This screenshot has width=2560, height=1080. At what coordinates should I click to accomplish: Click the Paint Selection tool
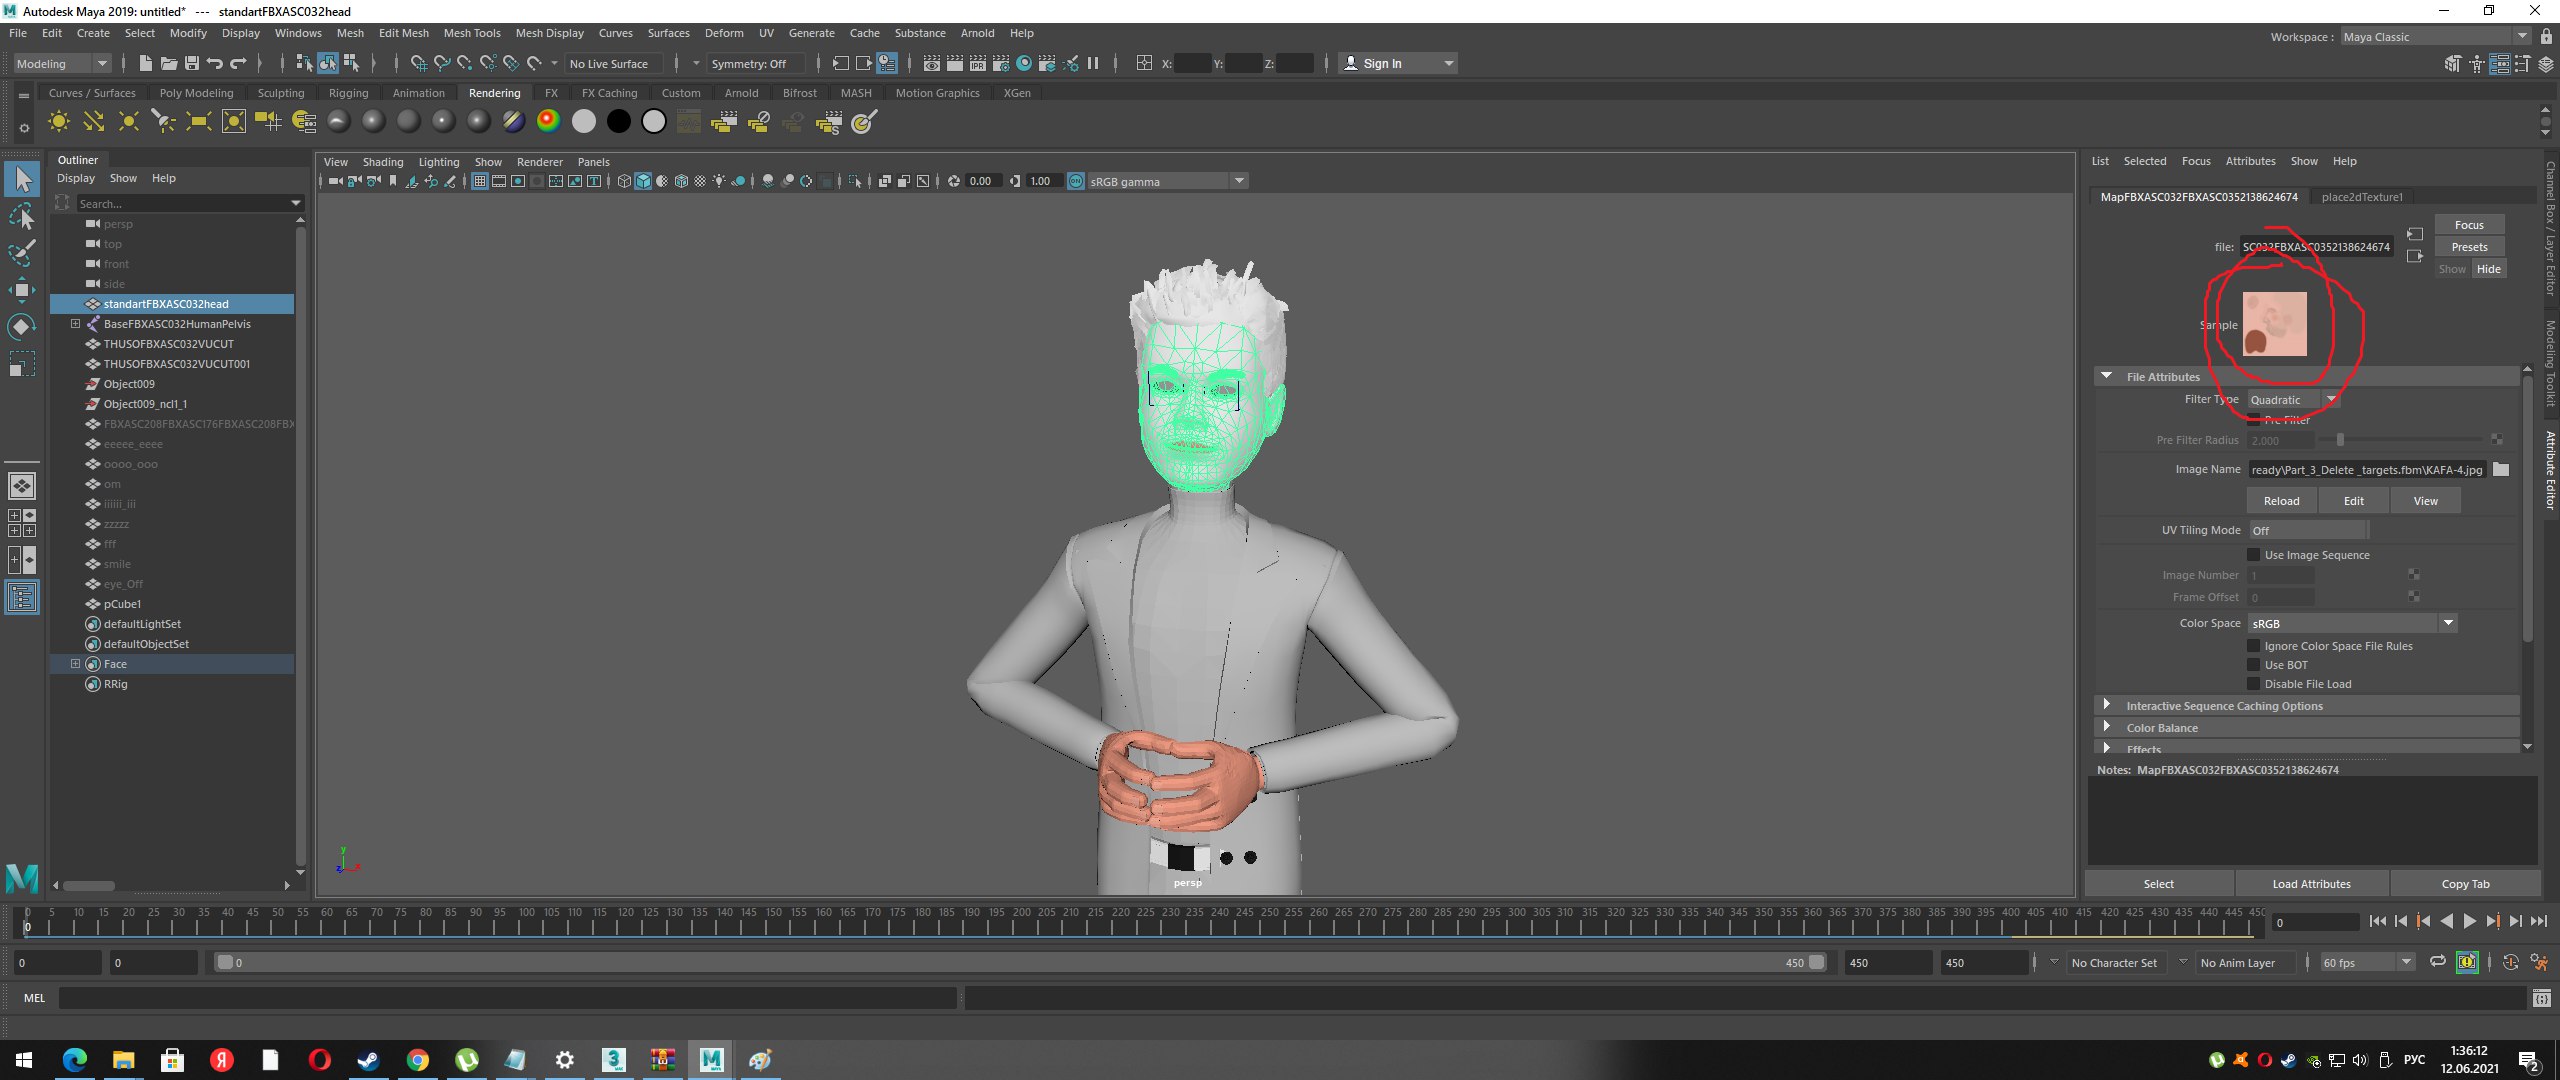click(21, 253)
